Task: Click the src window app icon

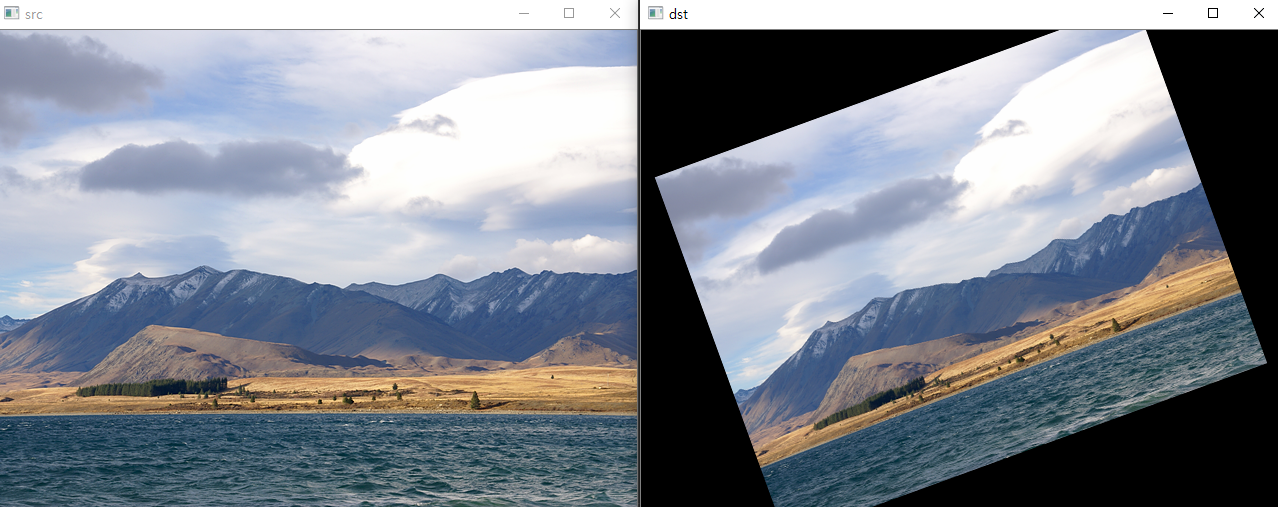Action: [12, 14]
